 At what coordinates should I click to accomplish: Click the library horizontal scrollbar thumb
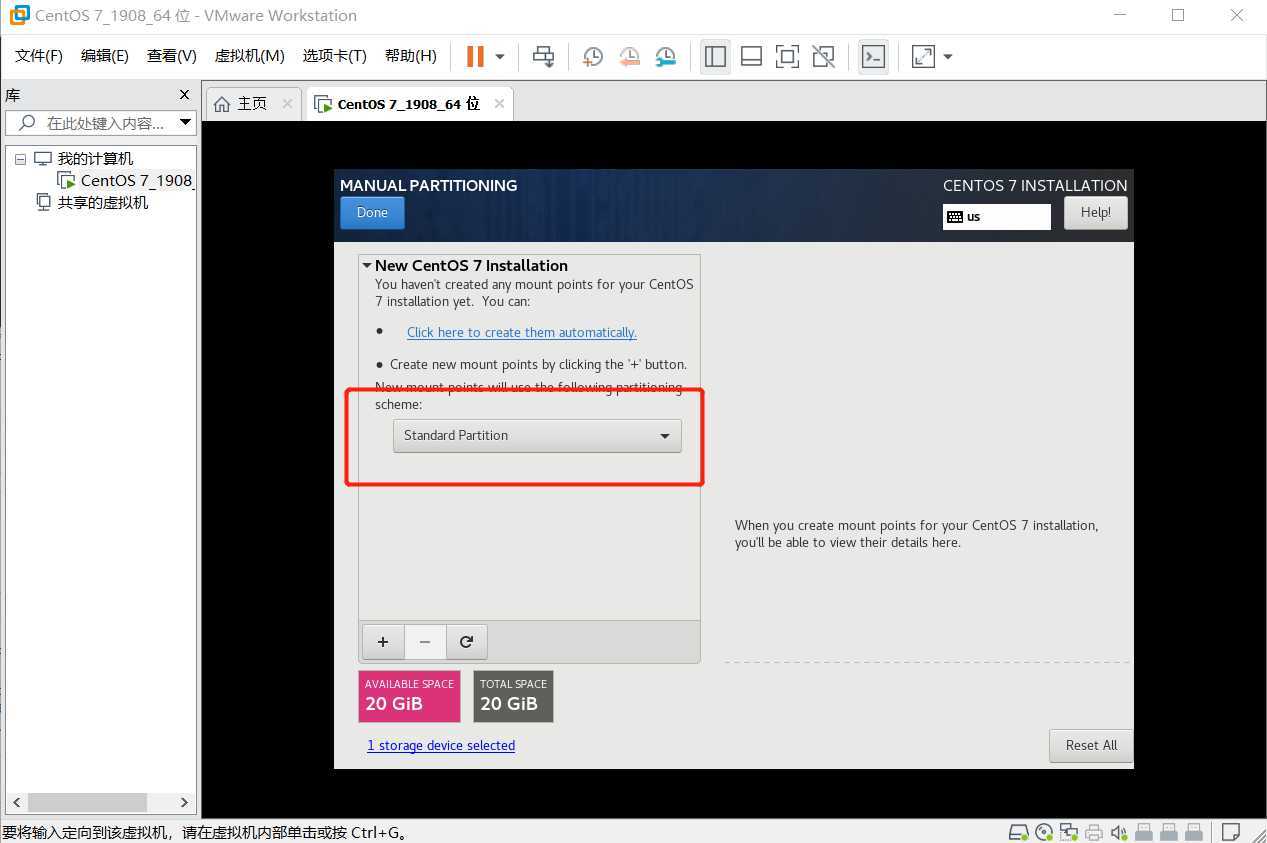87,802
